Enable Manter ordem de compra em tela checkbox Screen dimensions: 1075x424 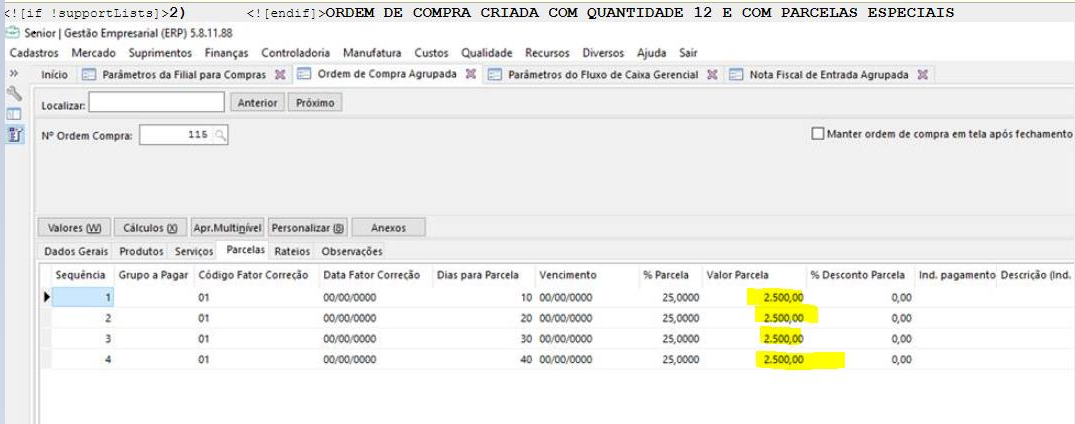[x=817, y=133]
